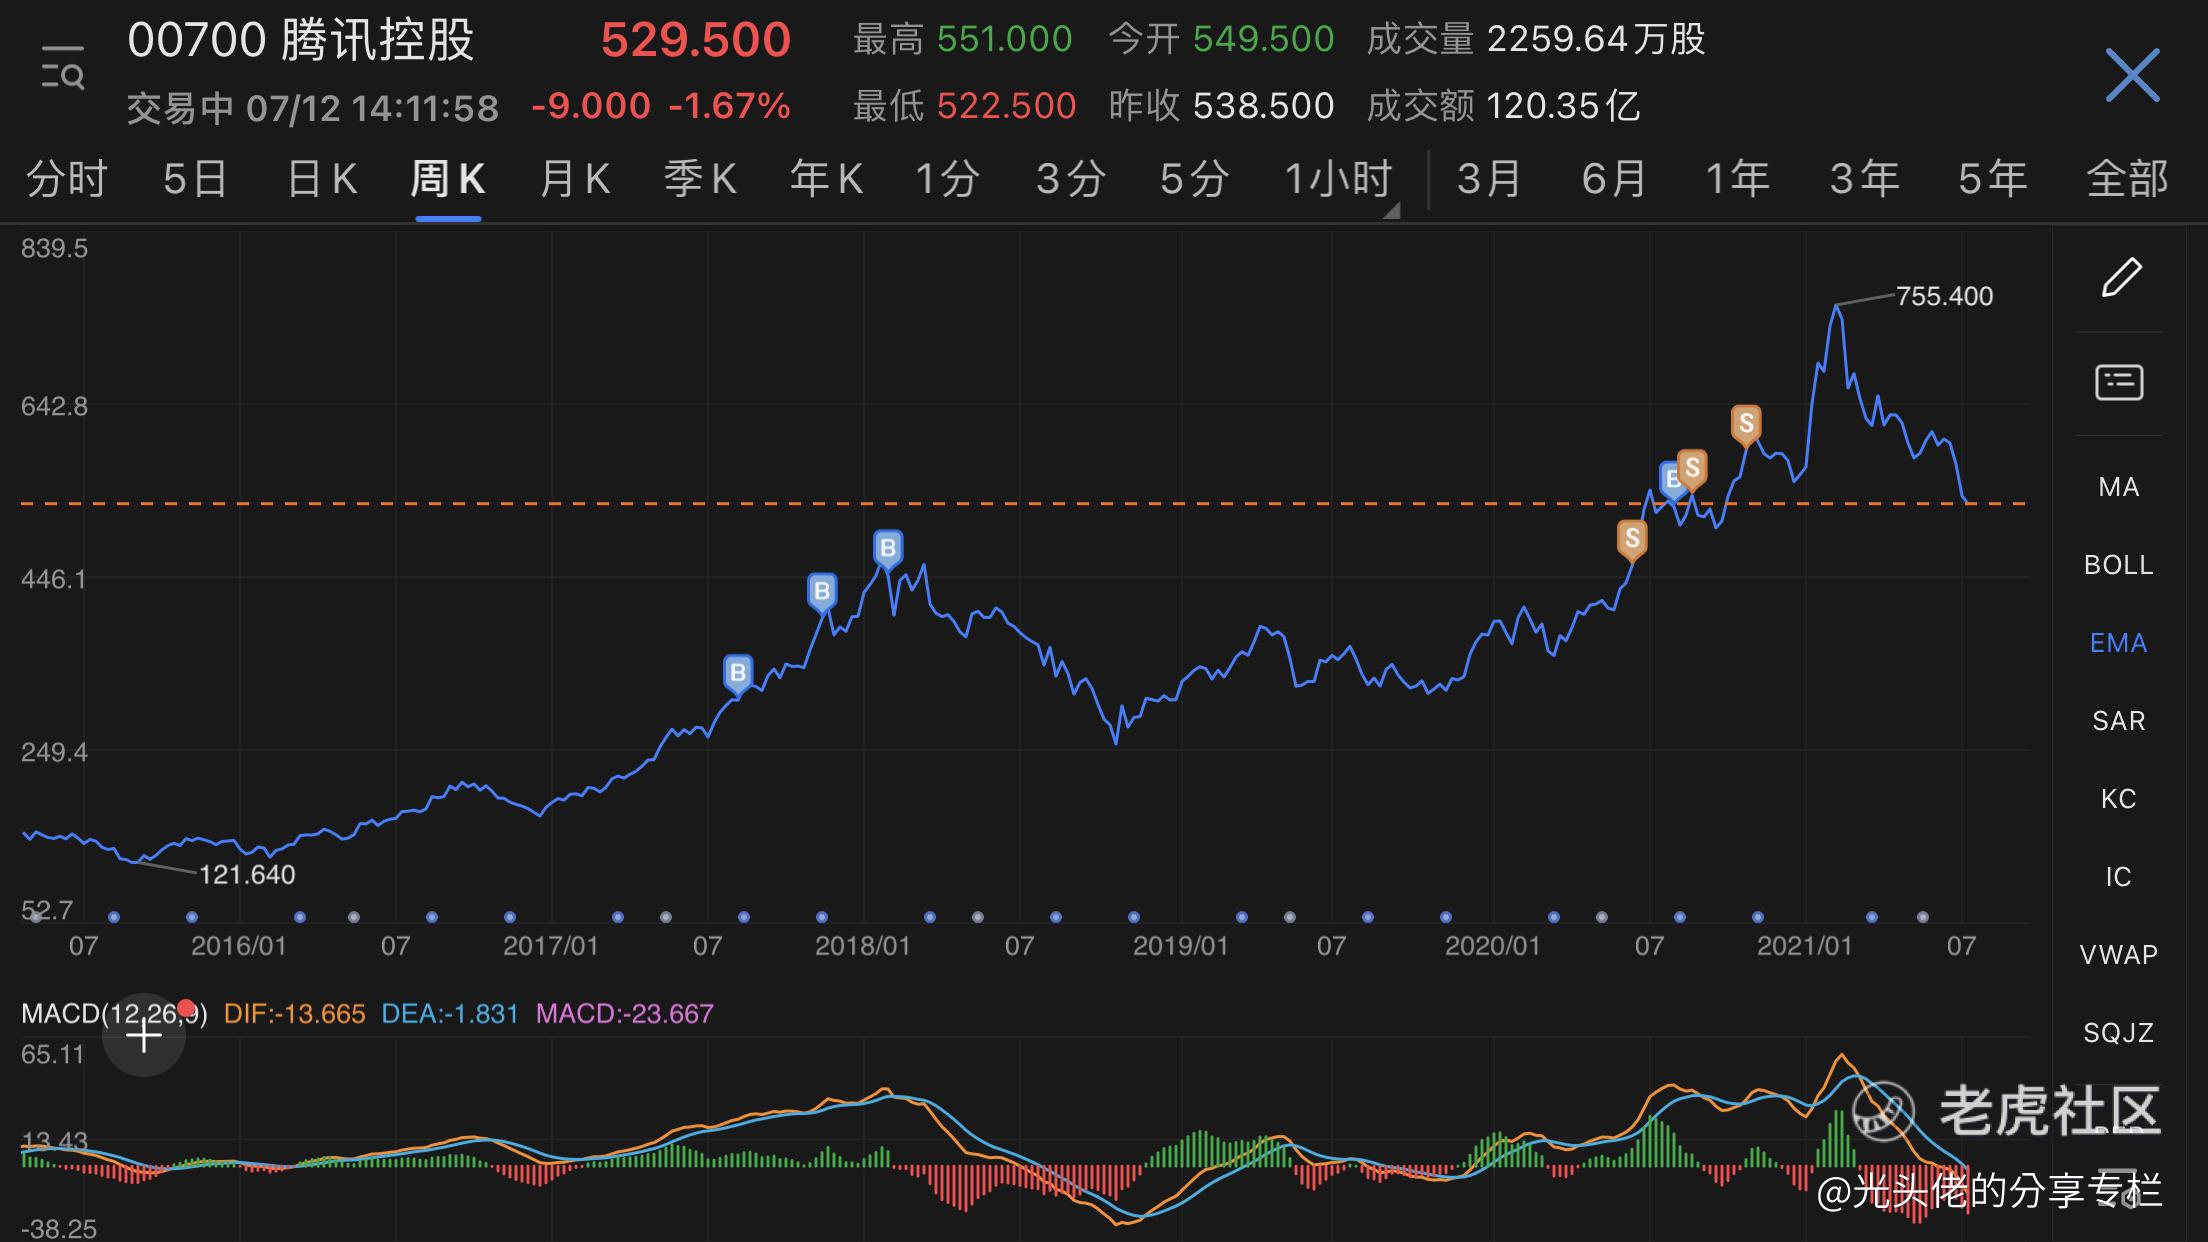The width and height of the screenshot is (2208, 1242).
Task: Tap the plus button near MACD
Action: 144,1036
